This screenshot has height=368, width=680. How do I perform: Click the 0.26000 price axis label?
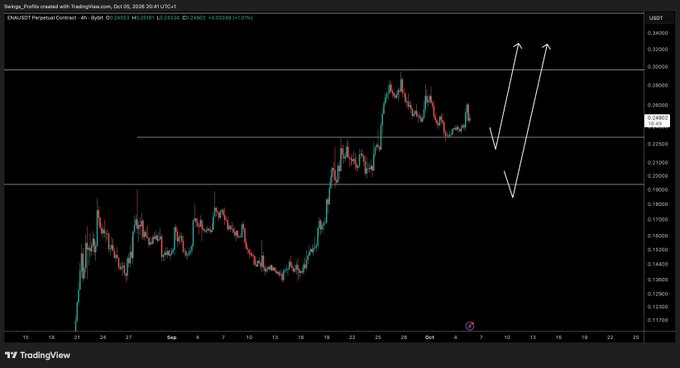[657, 105]
